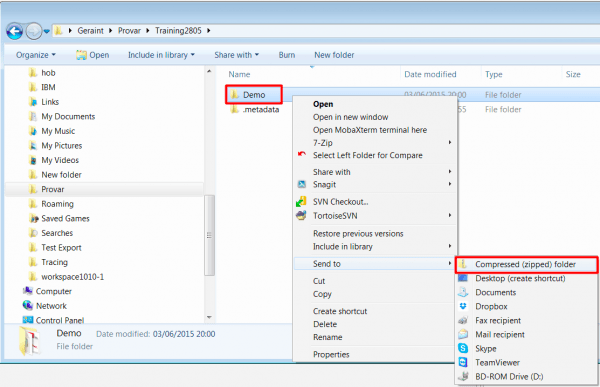
Task: Click the folder icon in address bar
Action: click(x=58, y=31)
